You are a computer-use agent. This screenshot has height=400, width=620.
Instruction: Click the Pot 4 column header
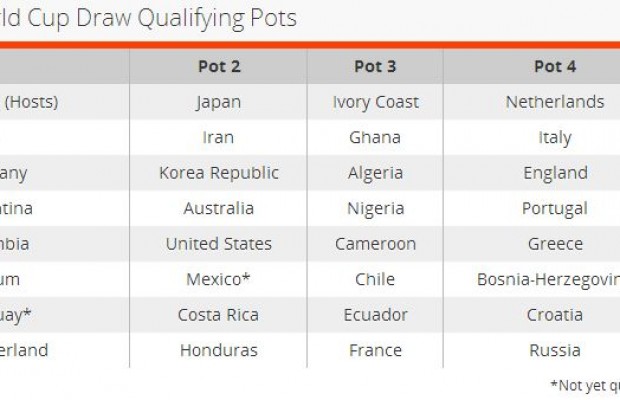coord(555,67)
